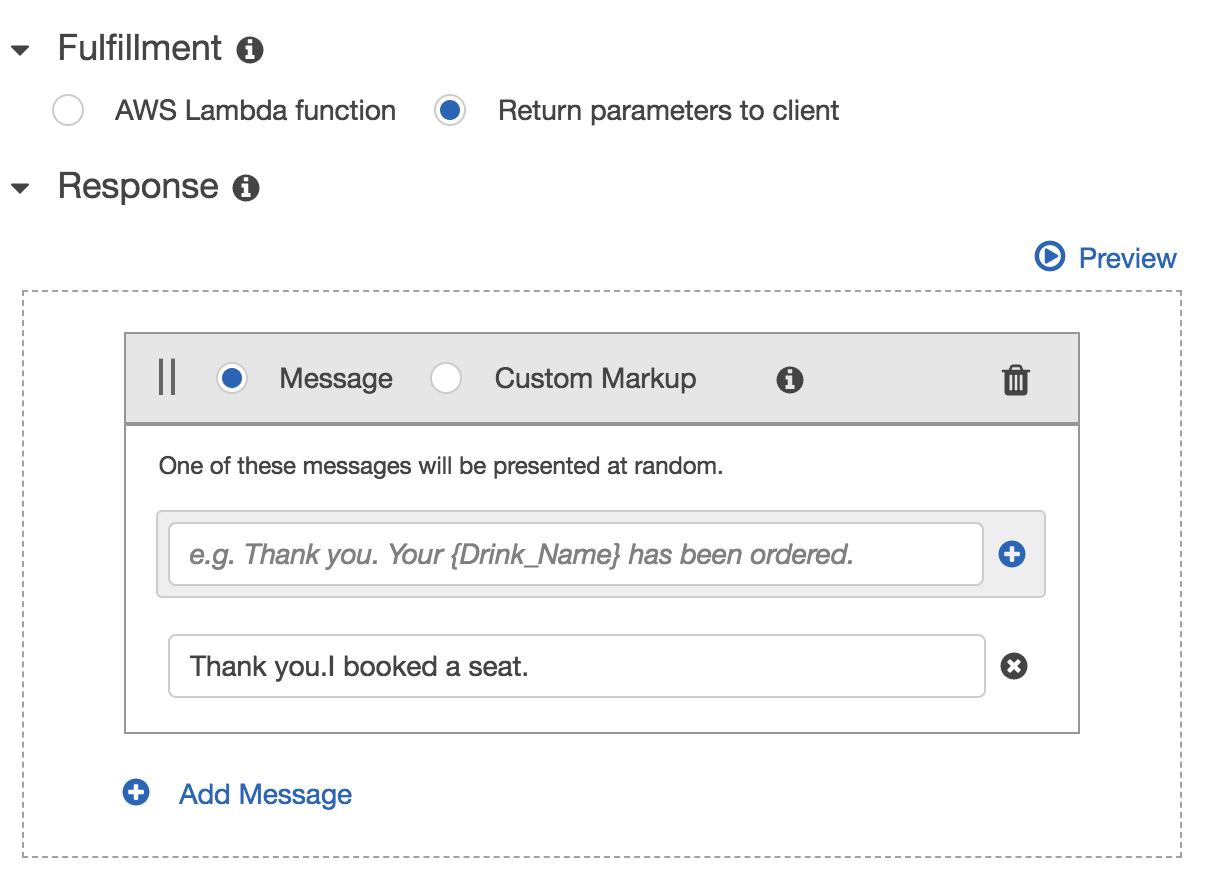Click the blue plus to add typed message
The image size is (1220, 880).
[x=1012, y=554]
